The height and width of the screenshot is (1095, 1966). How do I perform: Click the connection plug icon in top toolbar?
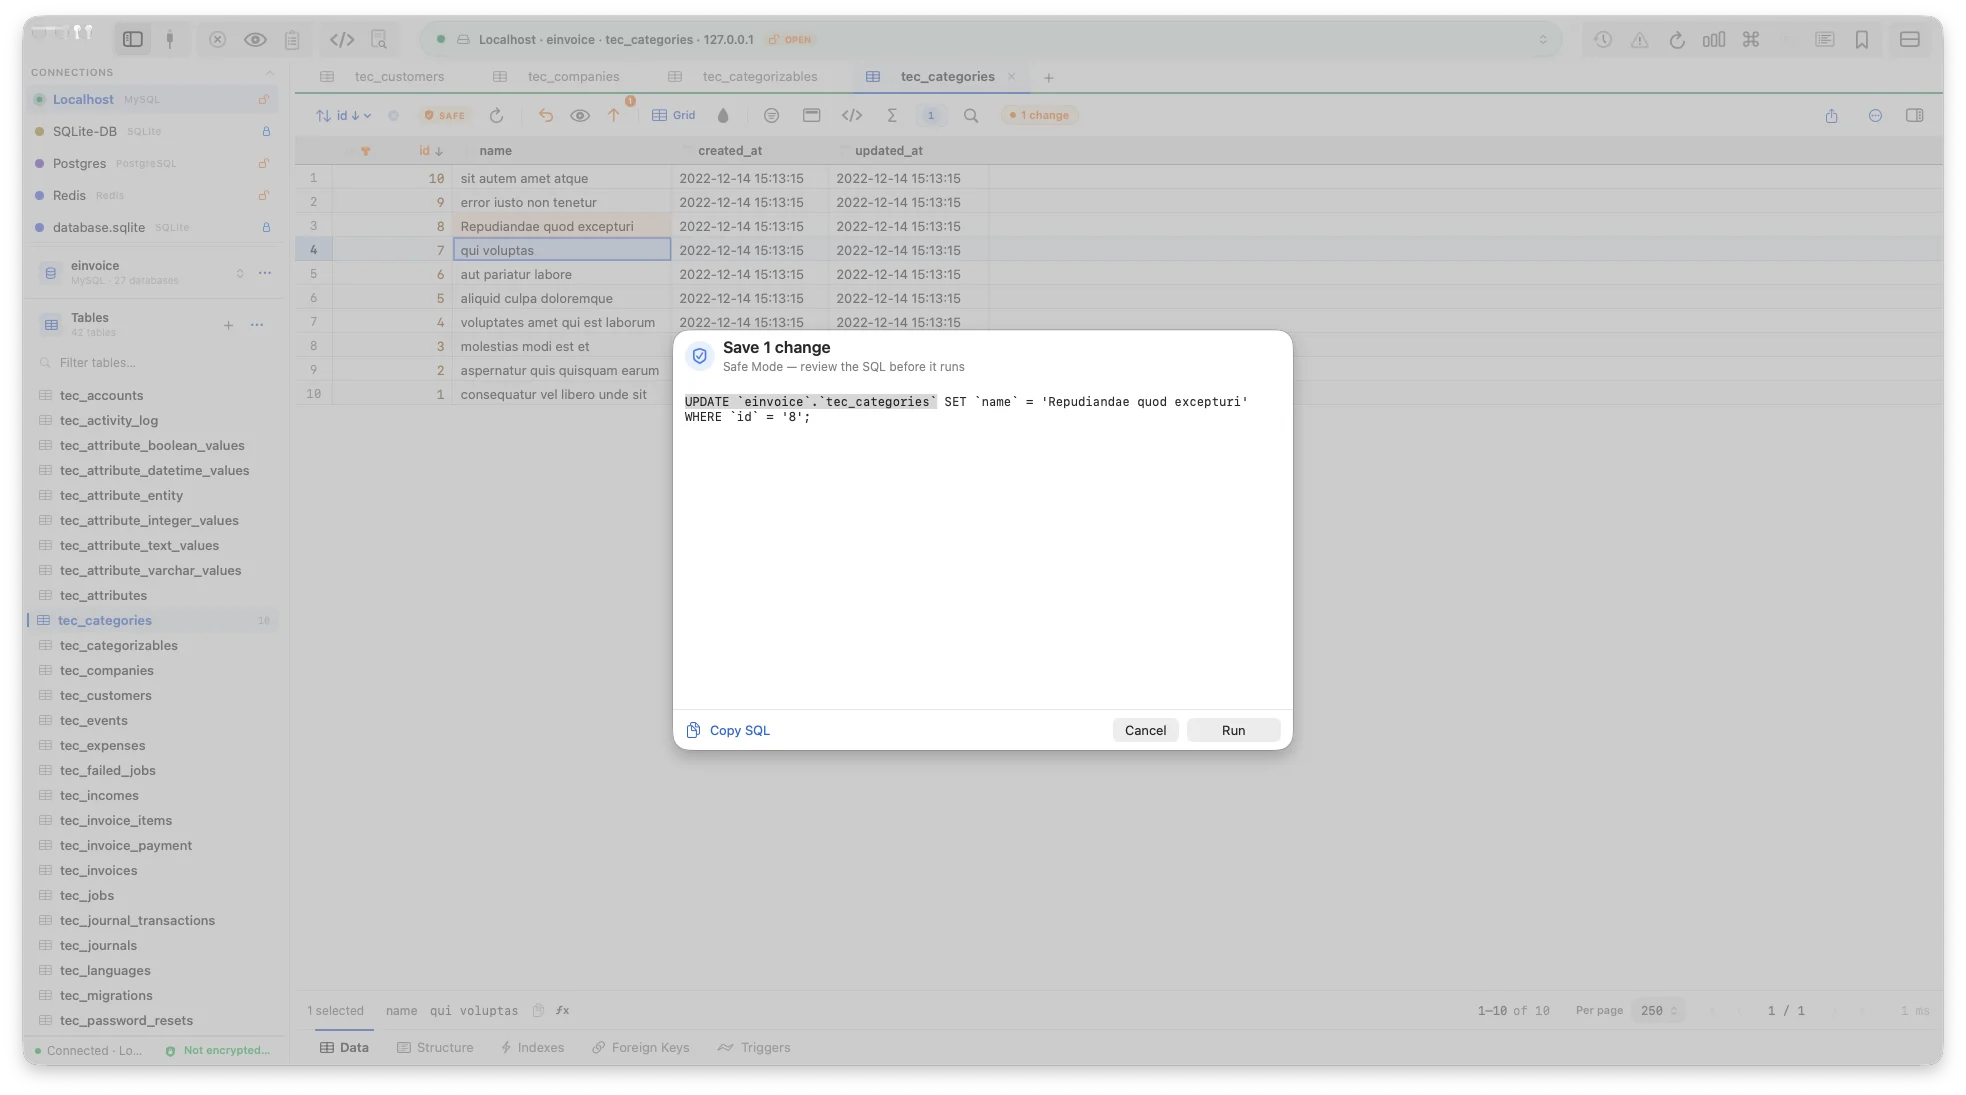(170, 39)
